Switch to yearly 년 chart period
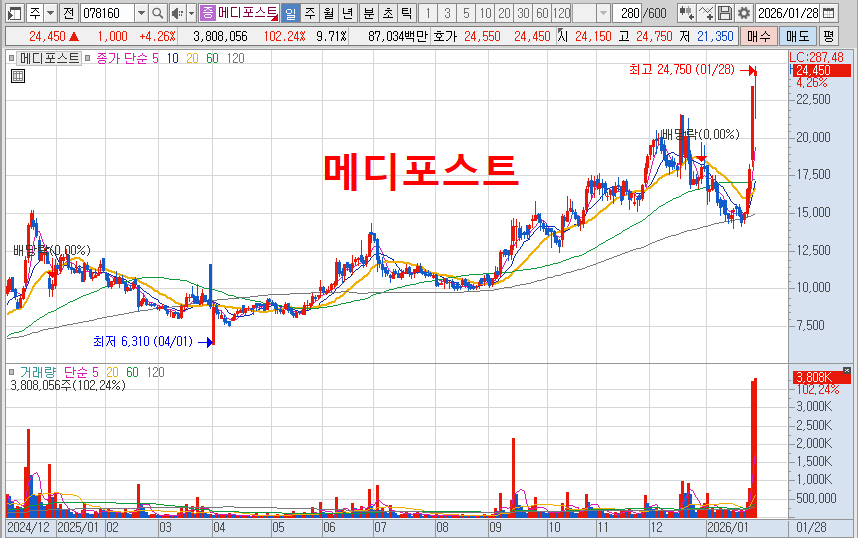Image resolution: width=858 pixels, height=538 pixels. (x=347, y=13)
